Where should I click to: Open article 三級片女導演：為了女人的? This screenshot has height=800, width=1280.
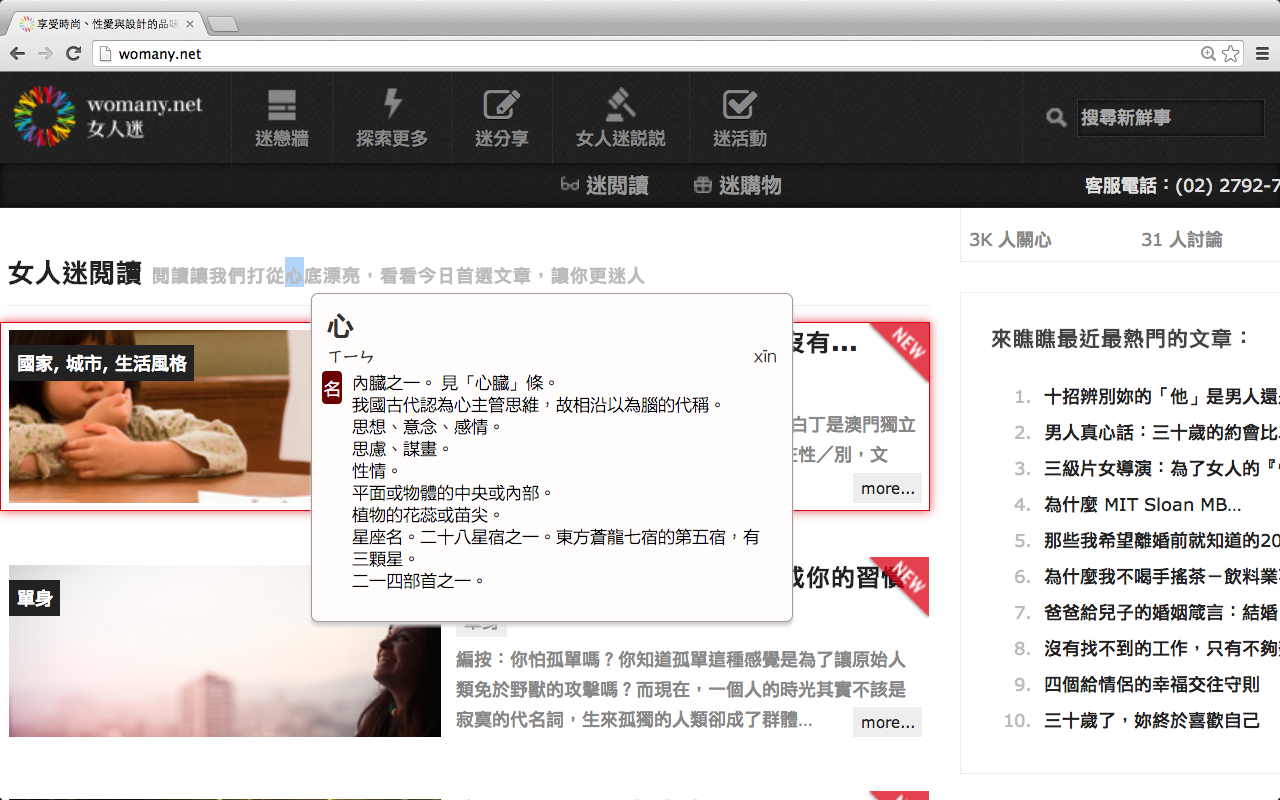click(1161, 469)
